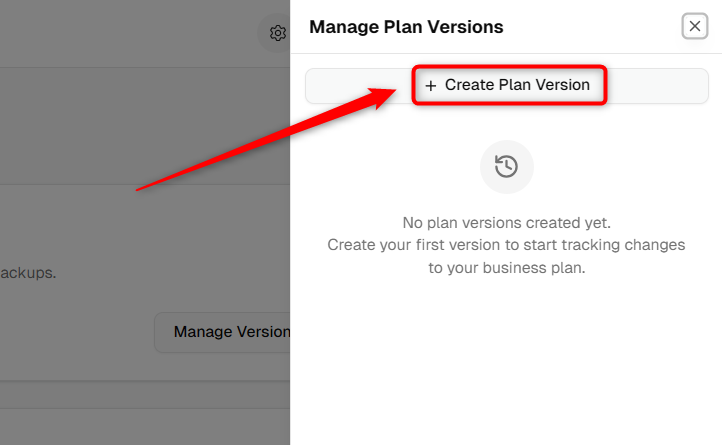Image resolution: width=722 pixels, height=445 pixels.
Task: Click the history clock icon
Action: click(507, 166)
